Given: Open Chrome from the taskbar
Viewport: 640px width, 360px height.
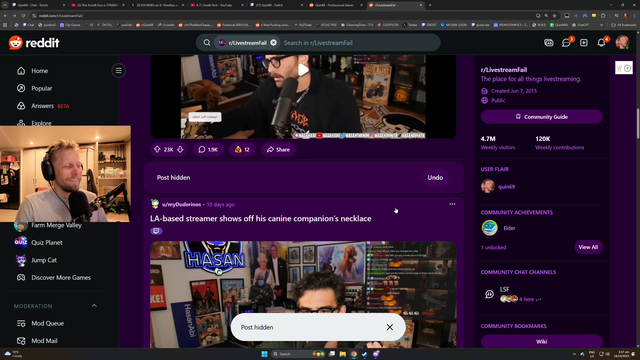Looking at the screenshot, I should point(353,354).
